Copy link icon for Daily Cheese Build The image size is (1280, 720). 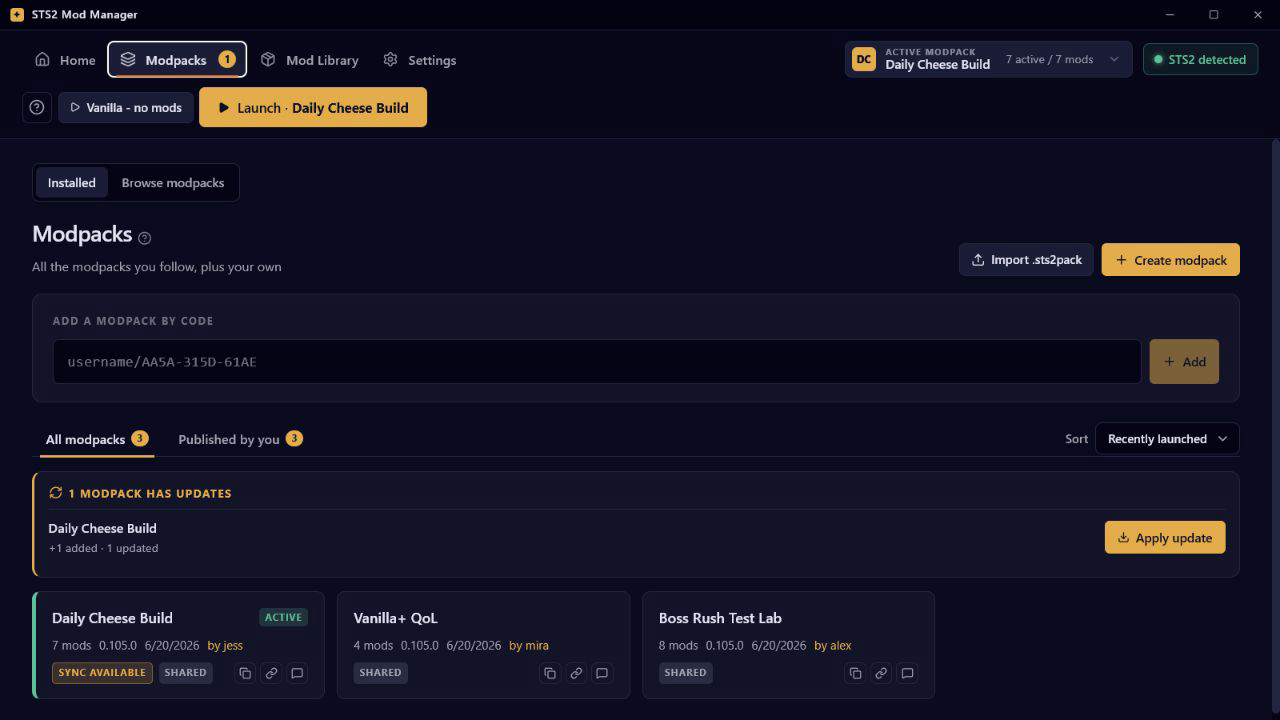271,673
